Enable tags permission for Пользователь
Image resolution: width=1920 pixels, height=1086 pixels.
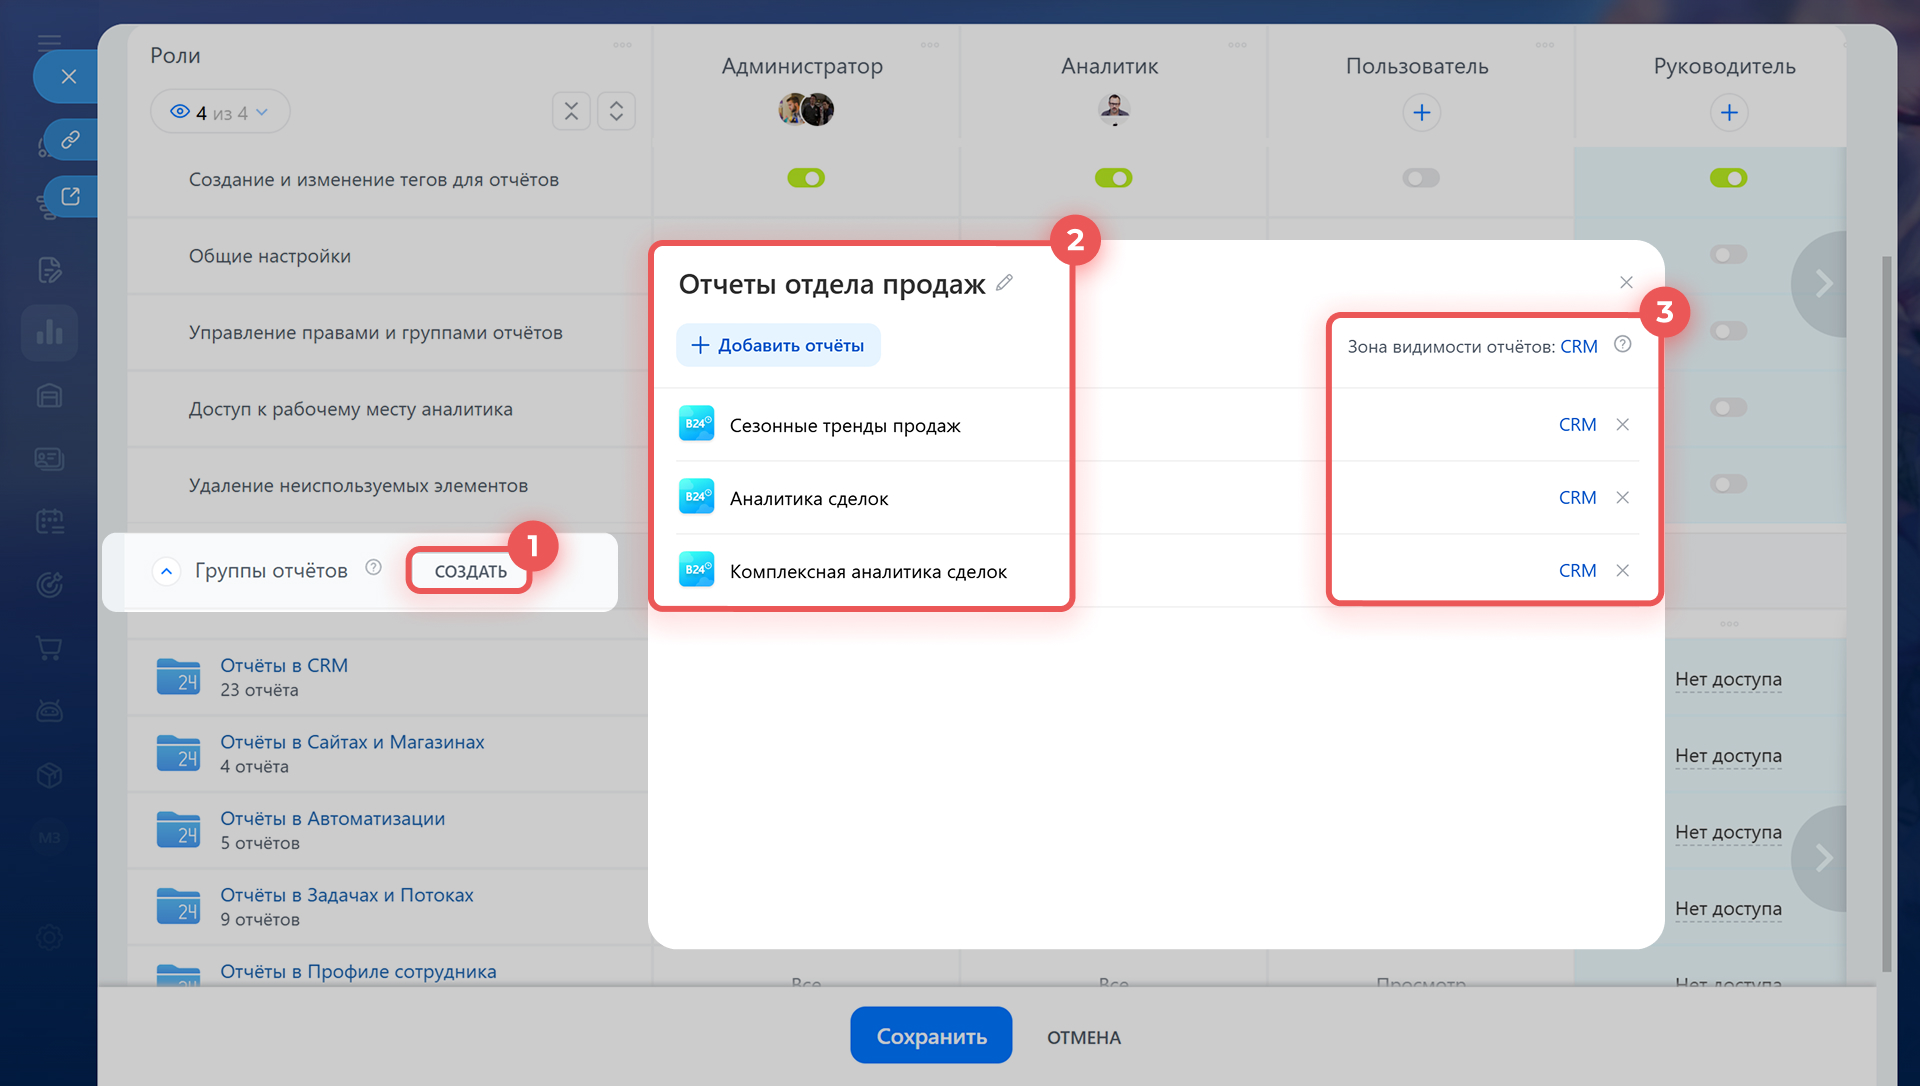click(1420, 178)
